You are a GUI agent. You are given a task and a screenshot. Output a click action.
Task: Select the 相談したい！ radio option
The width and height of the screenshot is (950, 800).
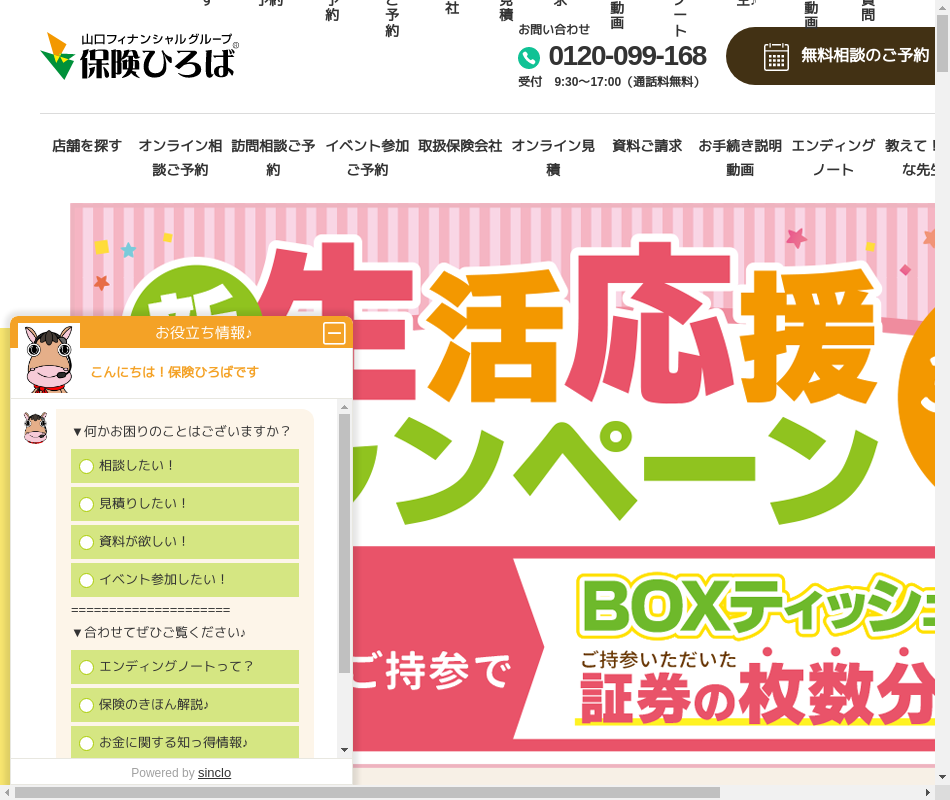87,466
